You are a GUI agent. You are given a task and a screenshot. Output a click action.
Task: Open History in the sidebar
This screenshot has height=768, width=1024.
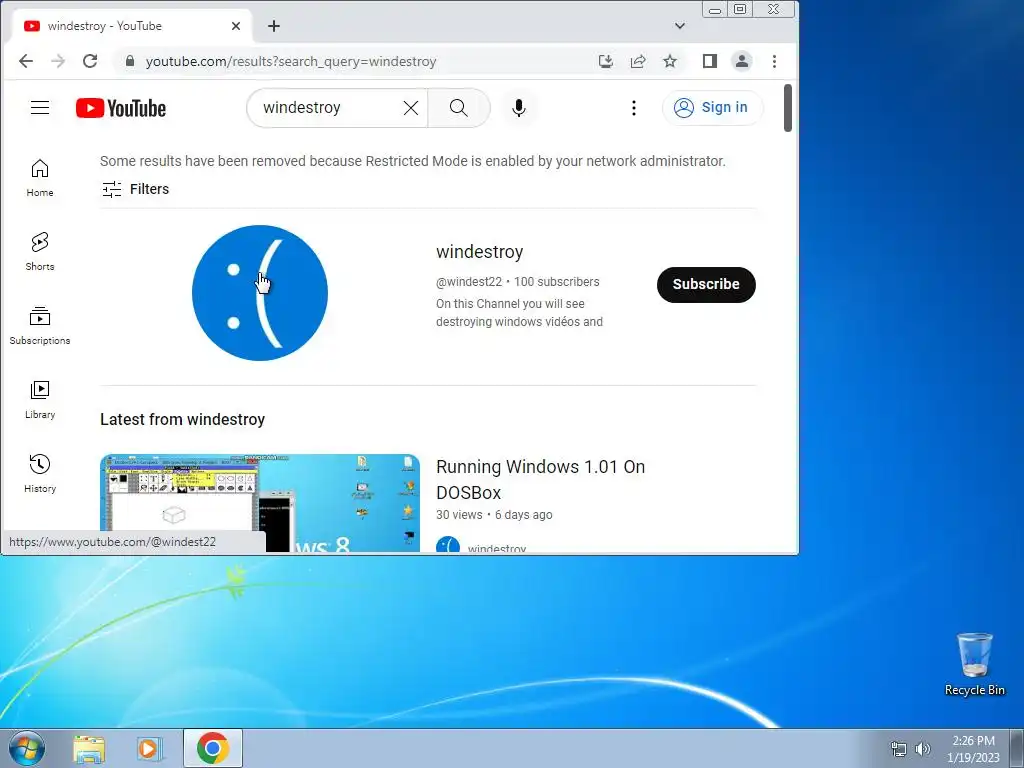[40, 474]
